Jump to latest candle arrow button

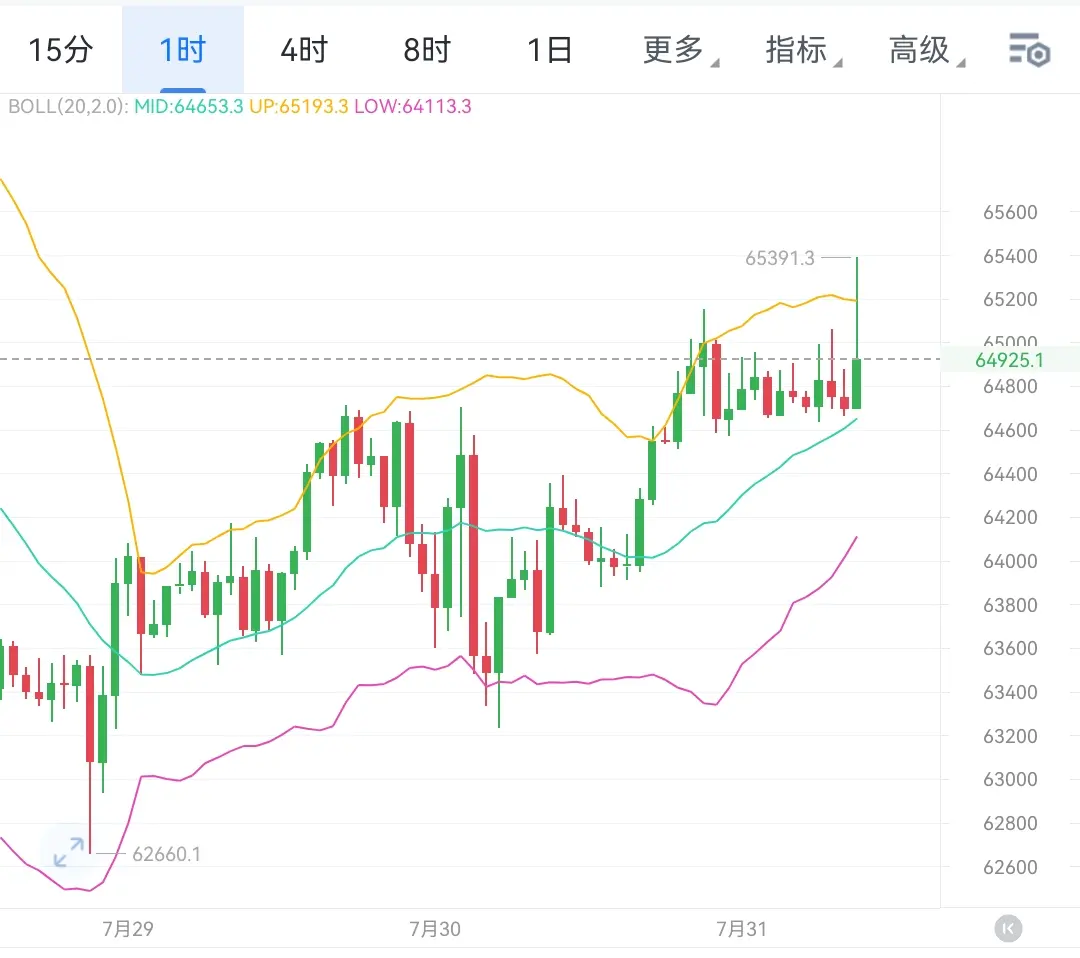pyautogui.click(x=1008, y=928)
